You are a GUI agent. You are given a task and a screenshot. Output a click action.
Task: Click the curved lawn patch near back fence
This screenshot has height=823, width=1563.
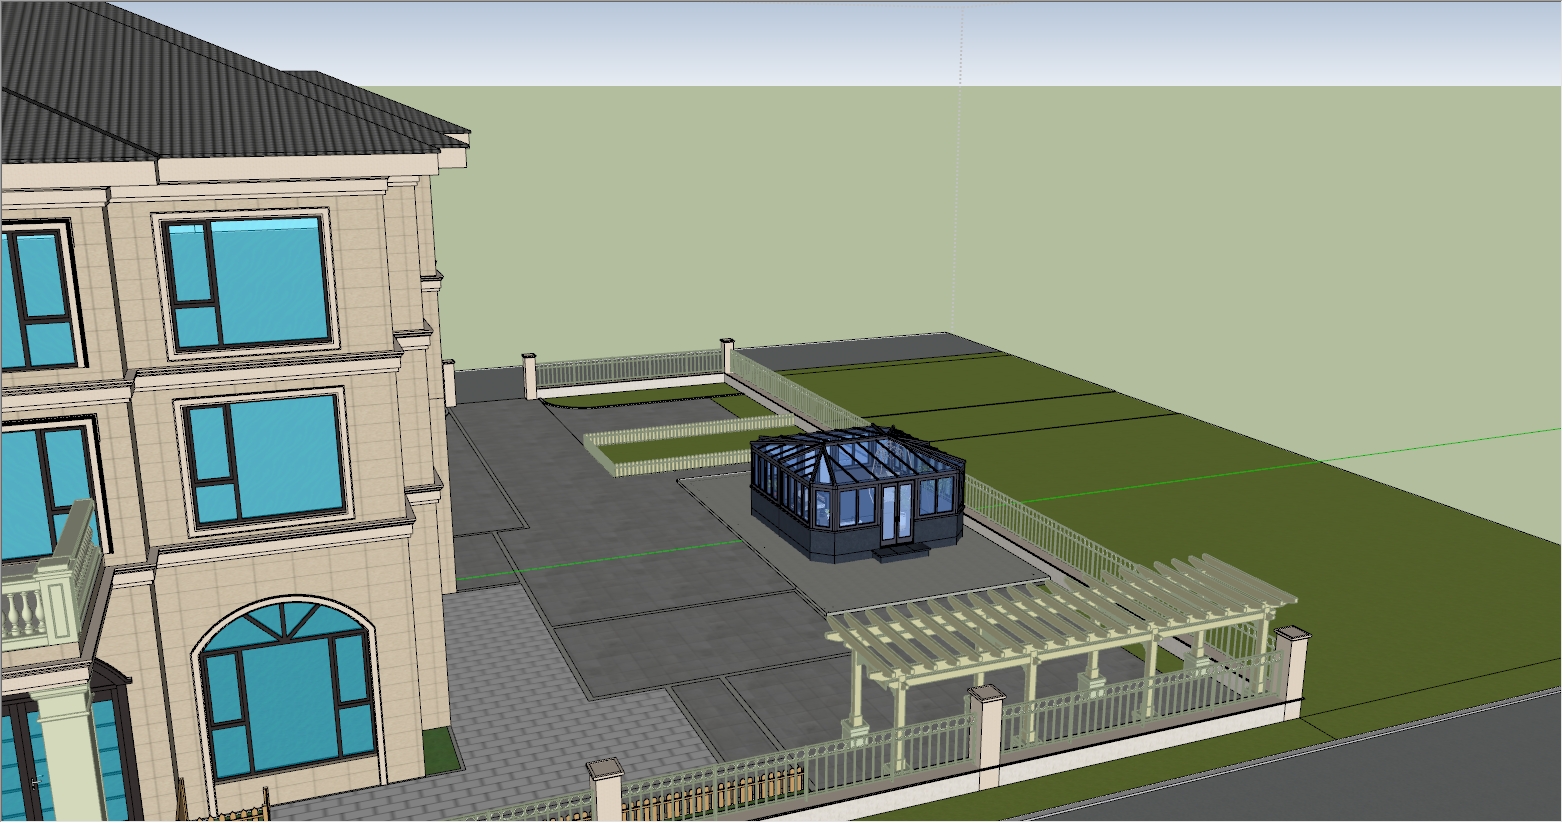640,398
